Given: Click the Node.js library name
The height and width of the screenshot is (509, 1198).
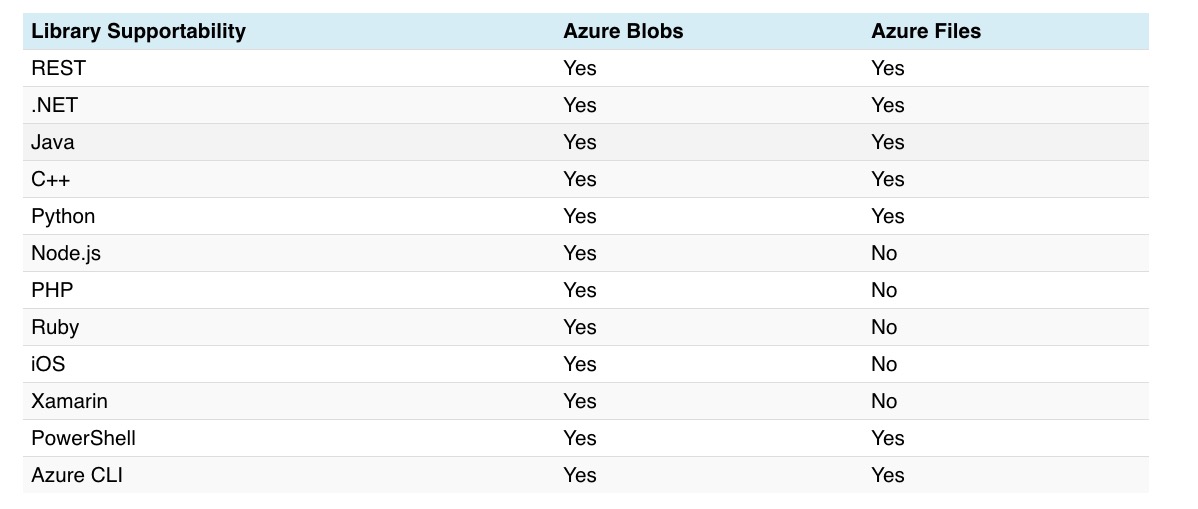Looking at the screenshot, I should point(66,253).
